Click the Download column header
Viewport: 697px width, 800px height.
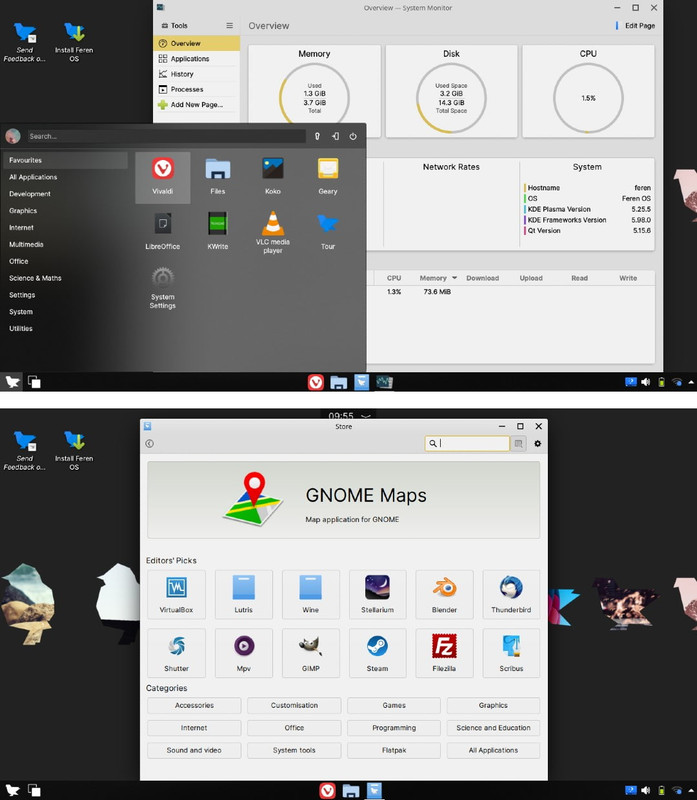point(482,278)
